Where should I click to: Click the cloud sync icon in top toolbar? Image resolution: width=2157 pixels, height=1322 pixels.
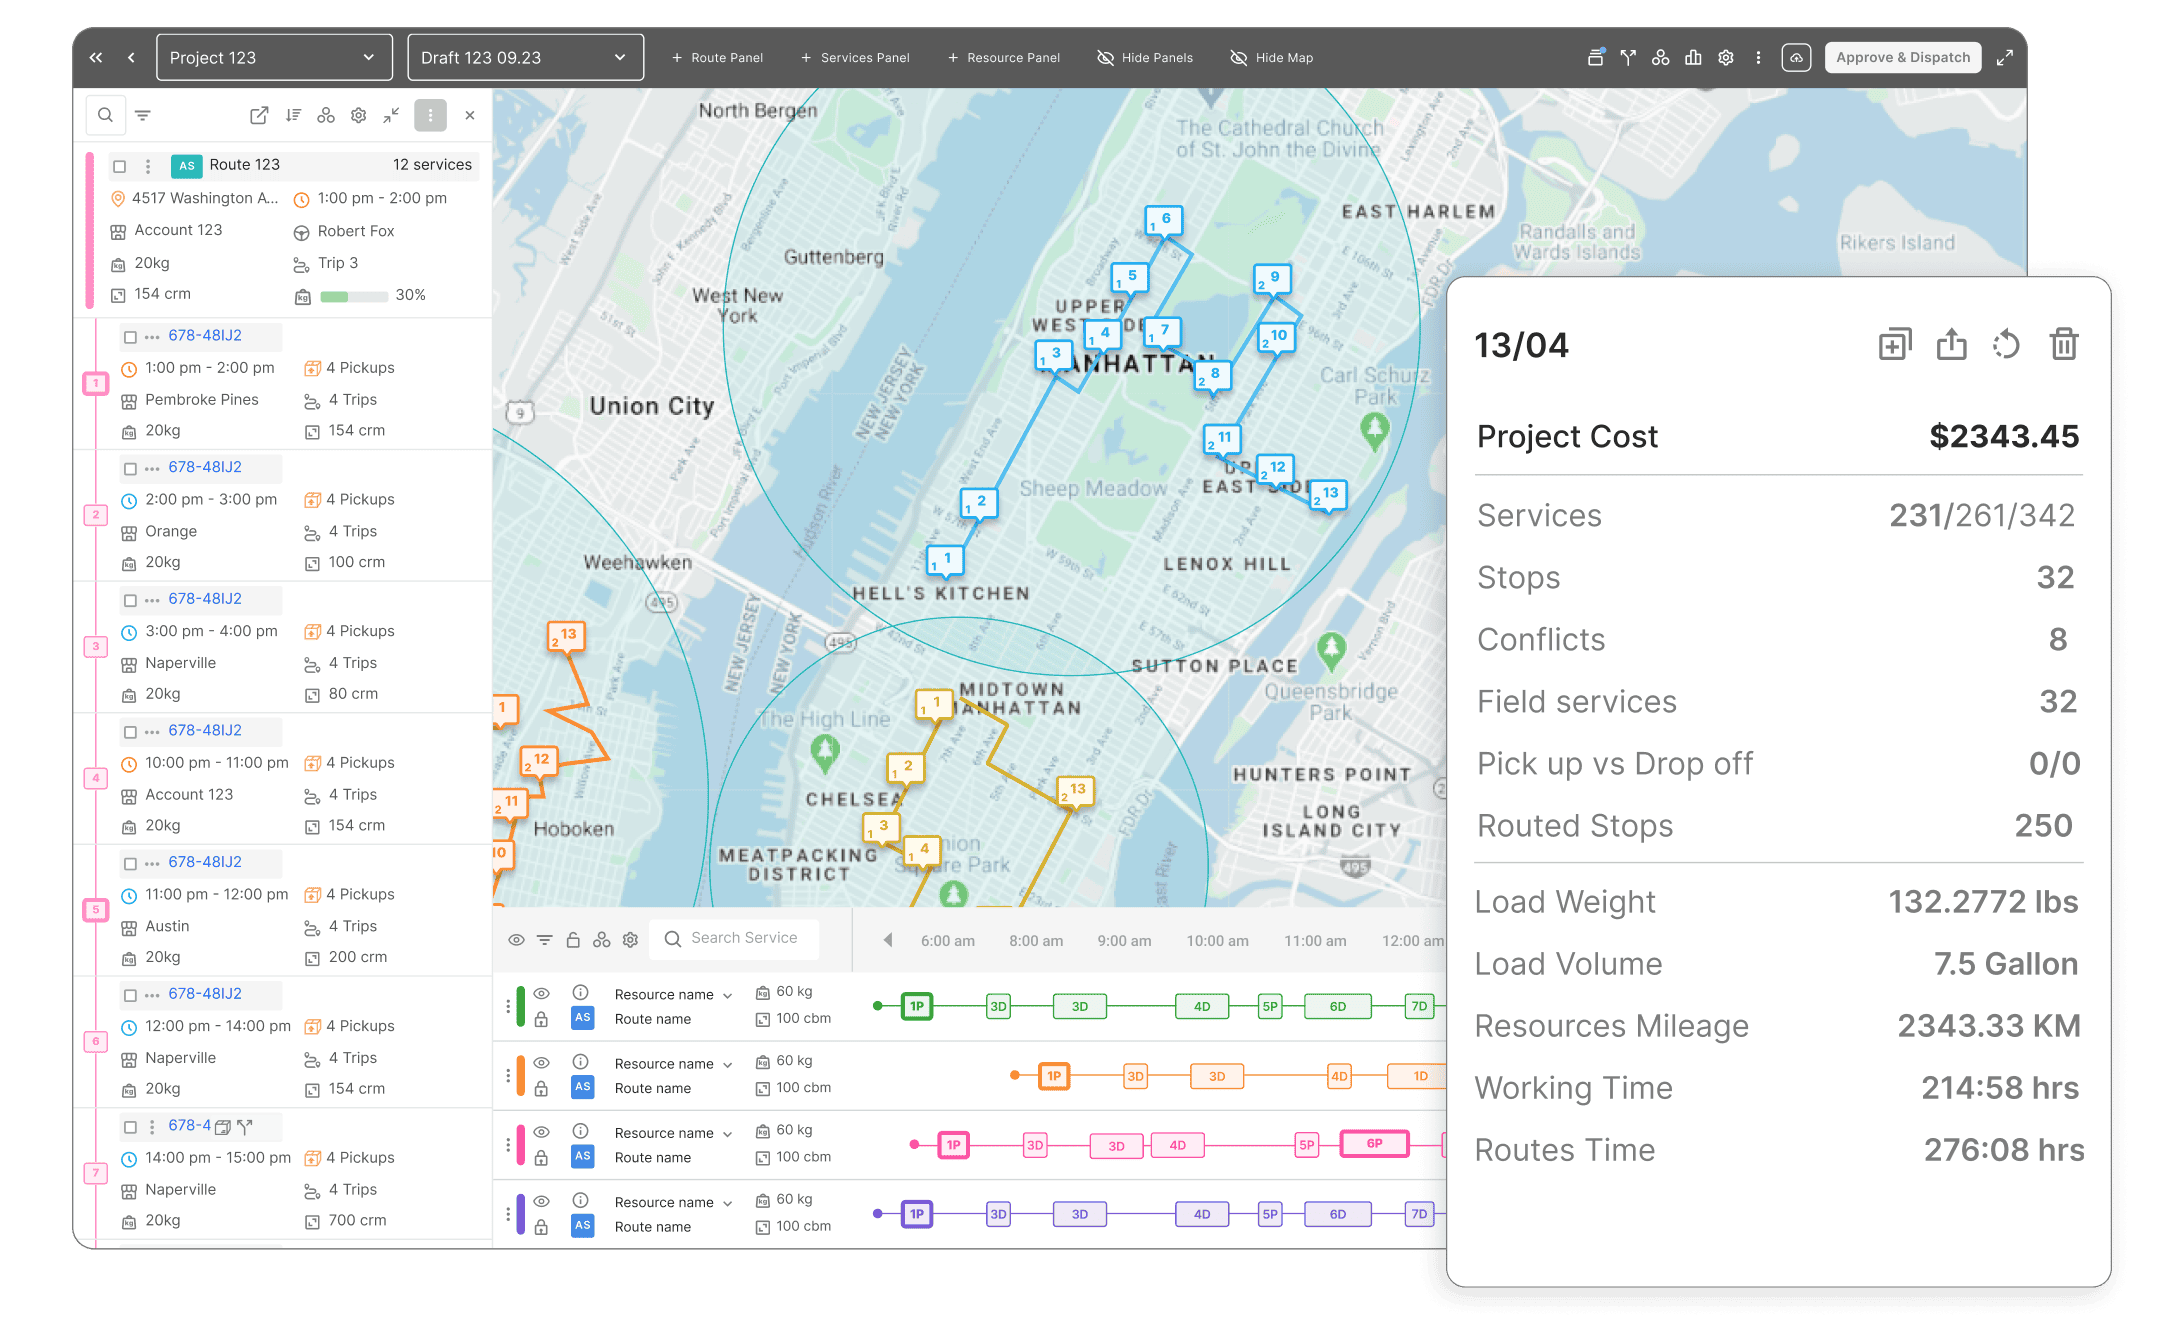pyautogui.click(x=1796, y=57)
